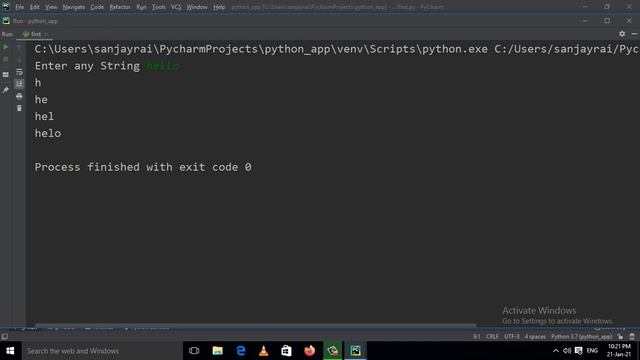Viewport: 640px width, 360px height.
Task: Click the output line 'hel'
Action: pos(44,116)
